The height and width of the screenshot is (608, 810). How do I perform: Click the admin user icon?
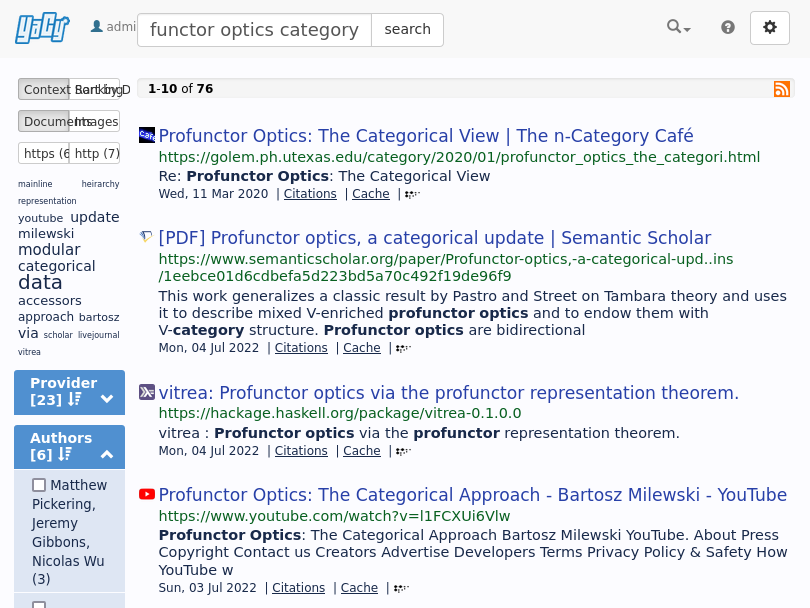tap(97, 26)
